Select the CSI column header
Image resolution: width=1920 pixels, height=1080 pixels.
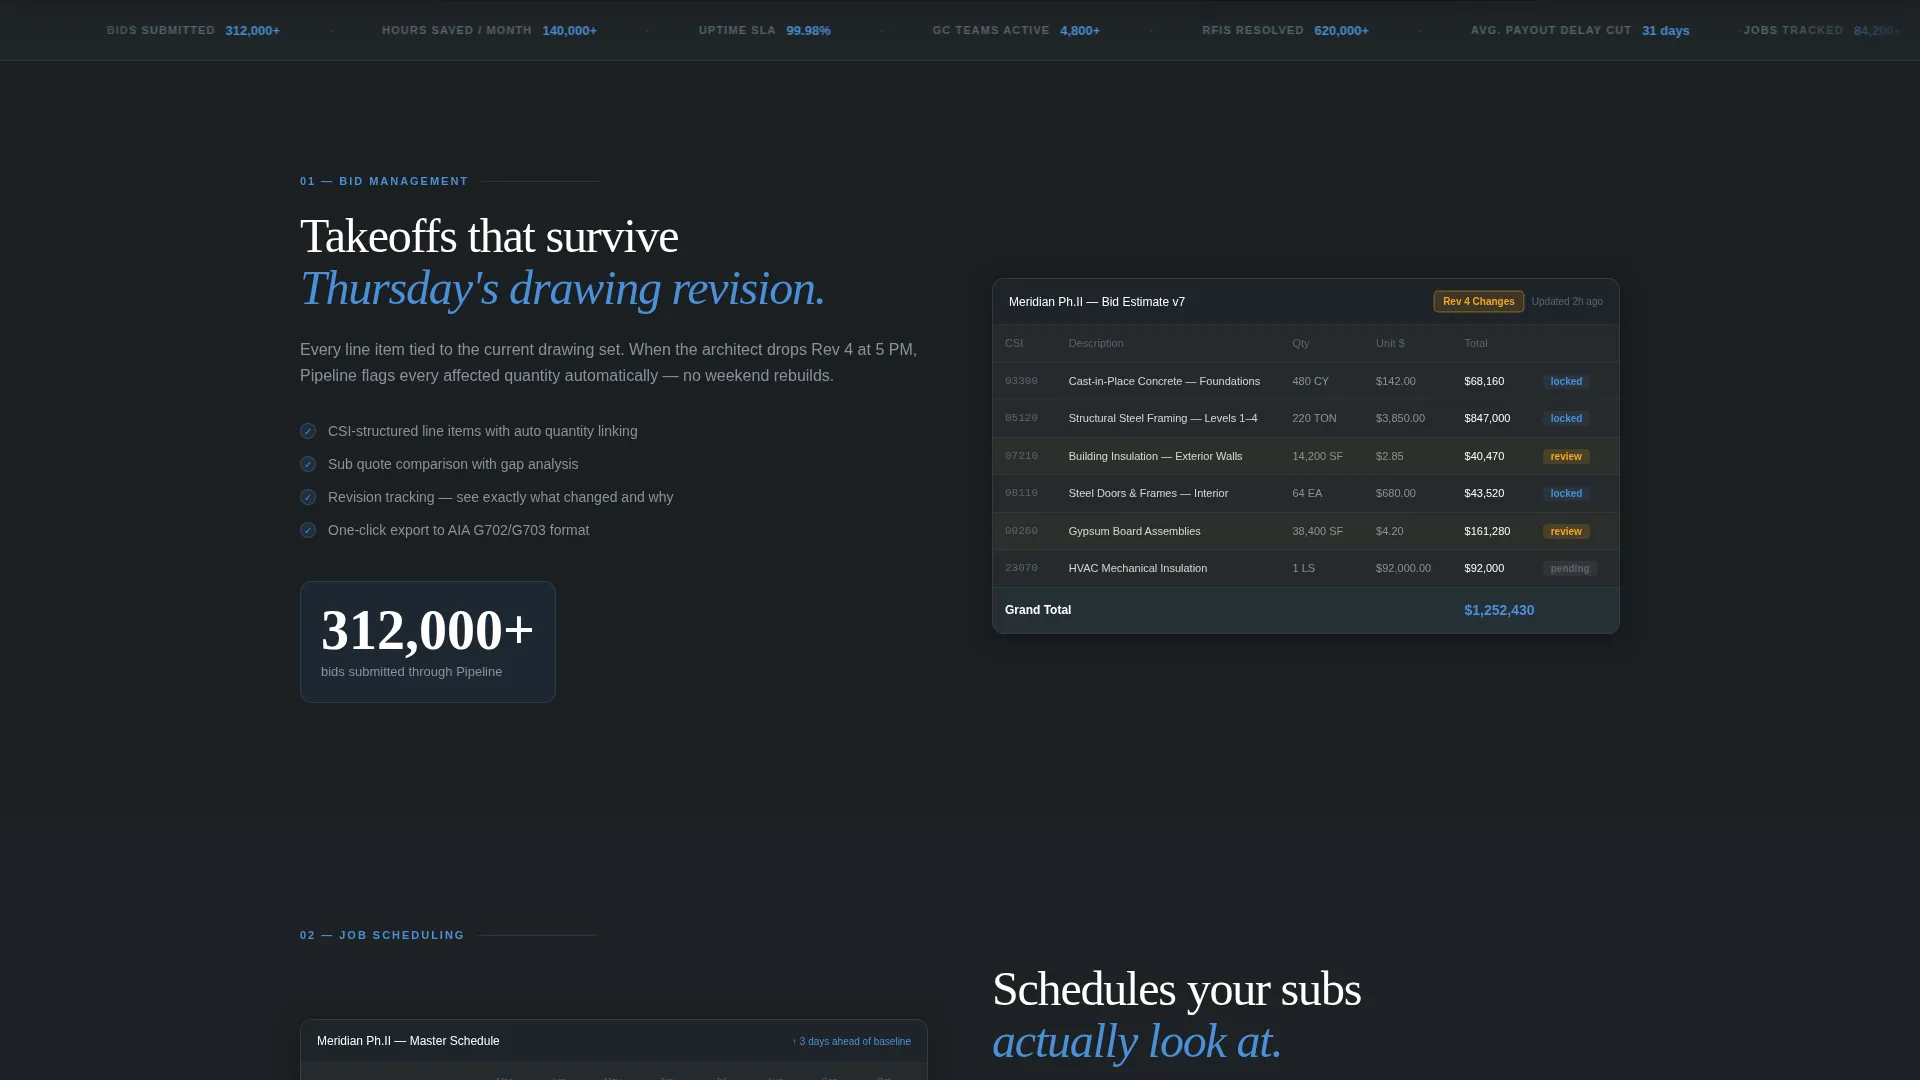[1014, 343]
